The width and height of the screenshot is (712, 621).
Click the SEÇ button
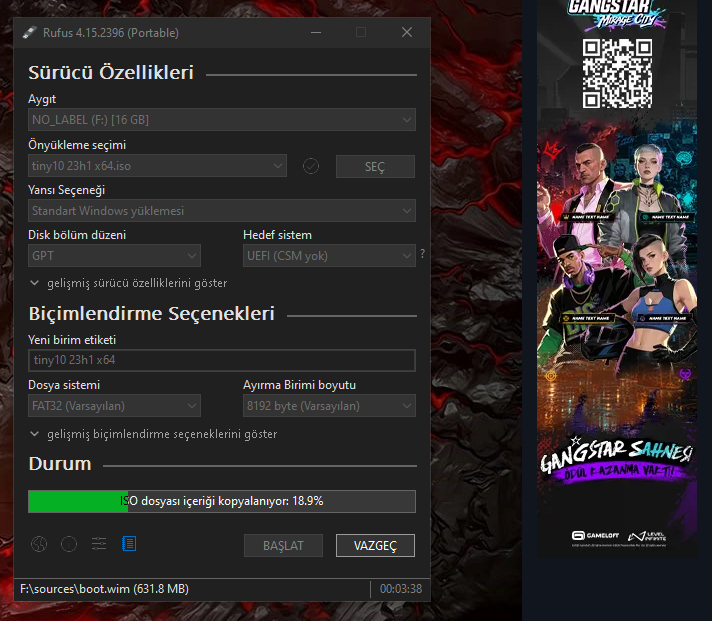[375, 167]
